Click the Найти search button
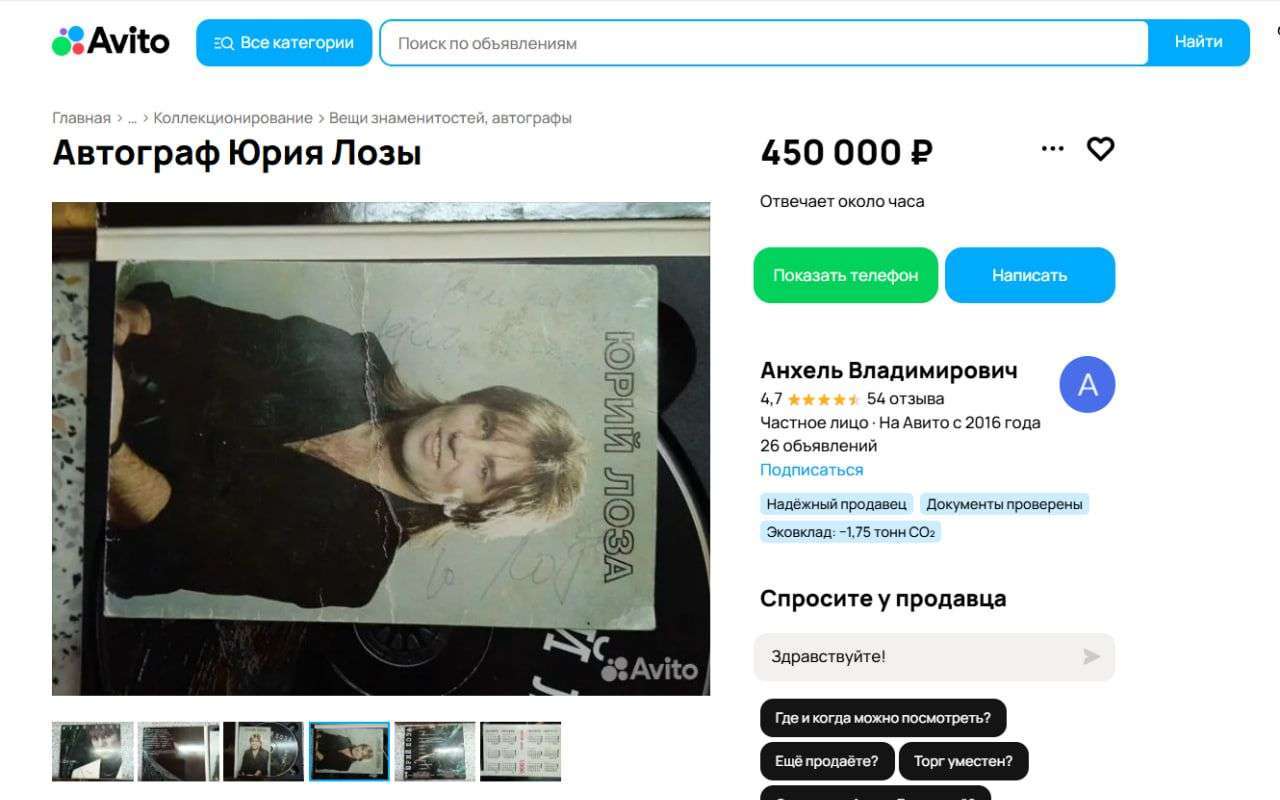This screenshot has width=1280, height=800. [x=1198, y=43]
